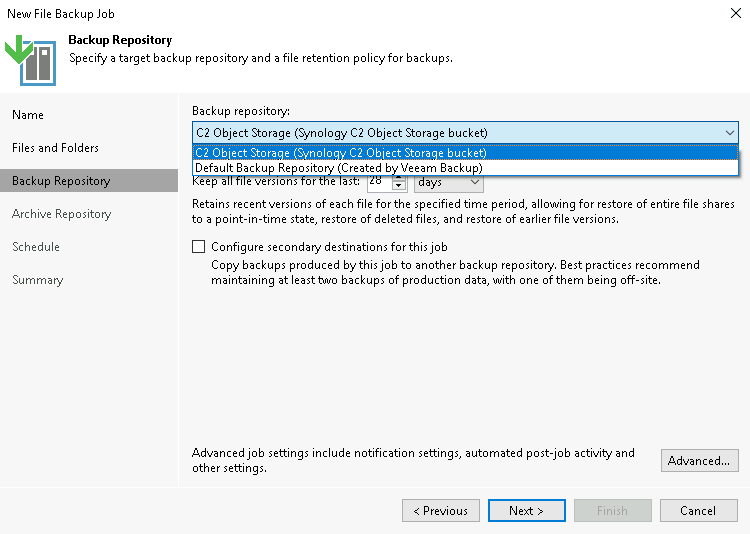Open the days unit dropdown

tap(449, 182)
